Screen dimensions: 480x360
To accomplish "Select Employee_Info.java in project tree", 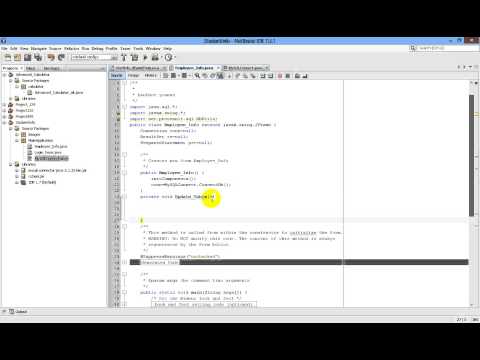I will point(51,147).
